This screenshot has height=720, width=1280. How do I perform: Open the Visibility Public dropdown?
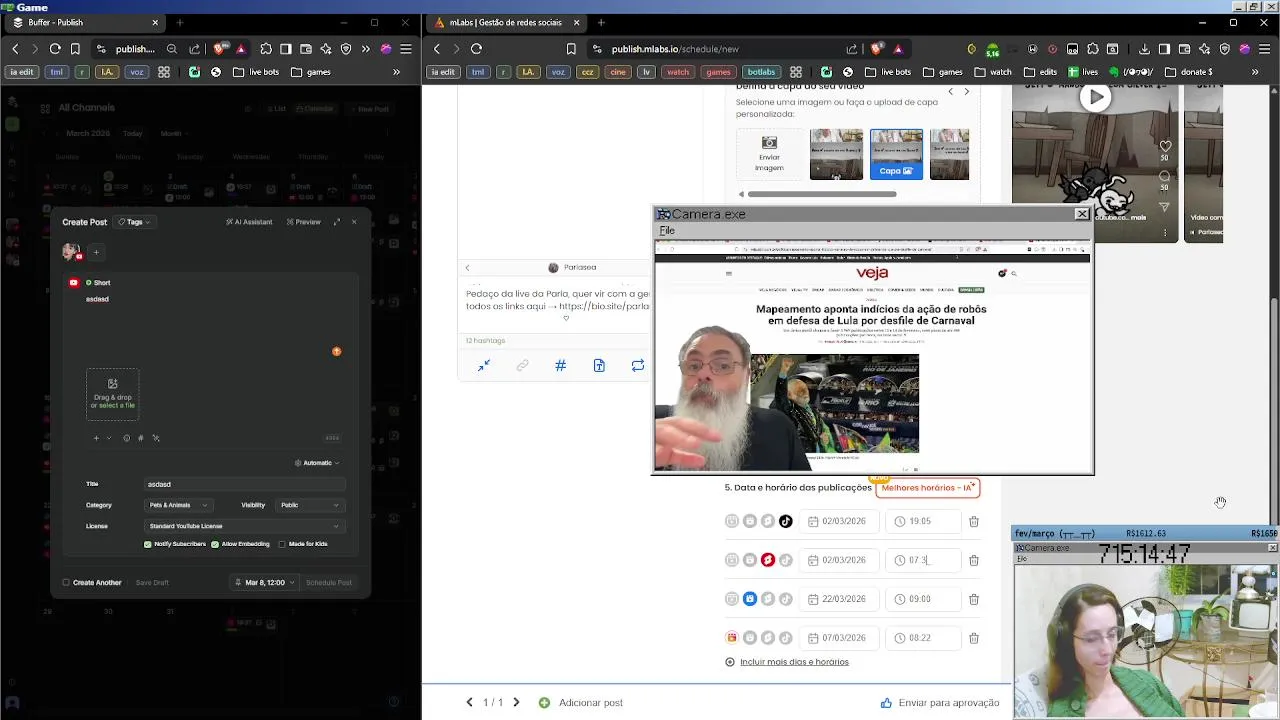(x=310, y=505)
